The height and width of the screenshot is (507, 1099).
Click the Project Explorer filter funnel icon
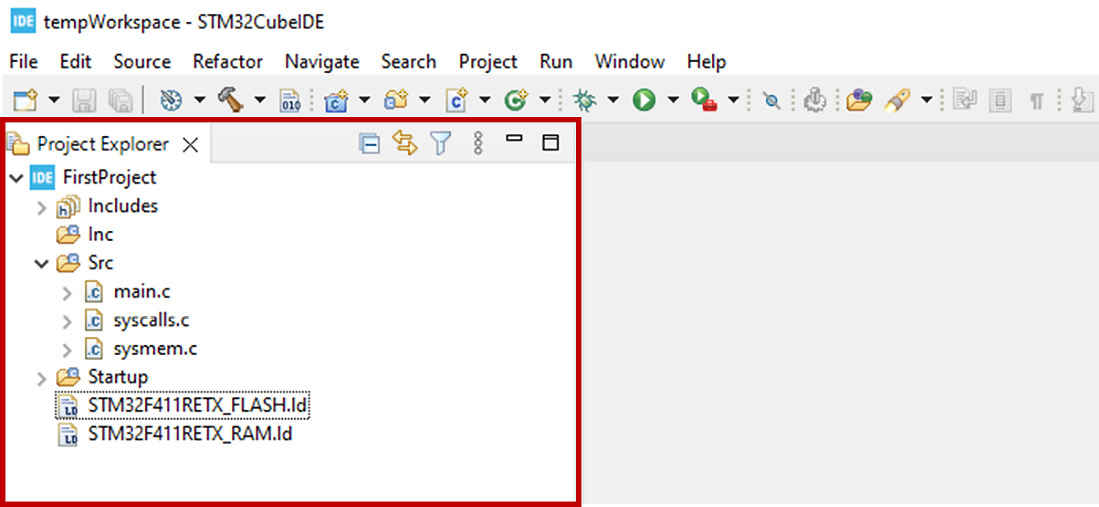click(440, 144)
